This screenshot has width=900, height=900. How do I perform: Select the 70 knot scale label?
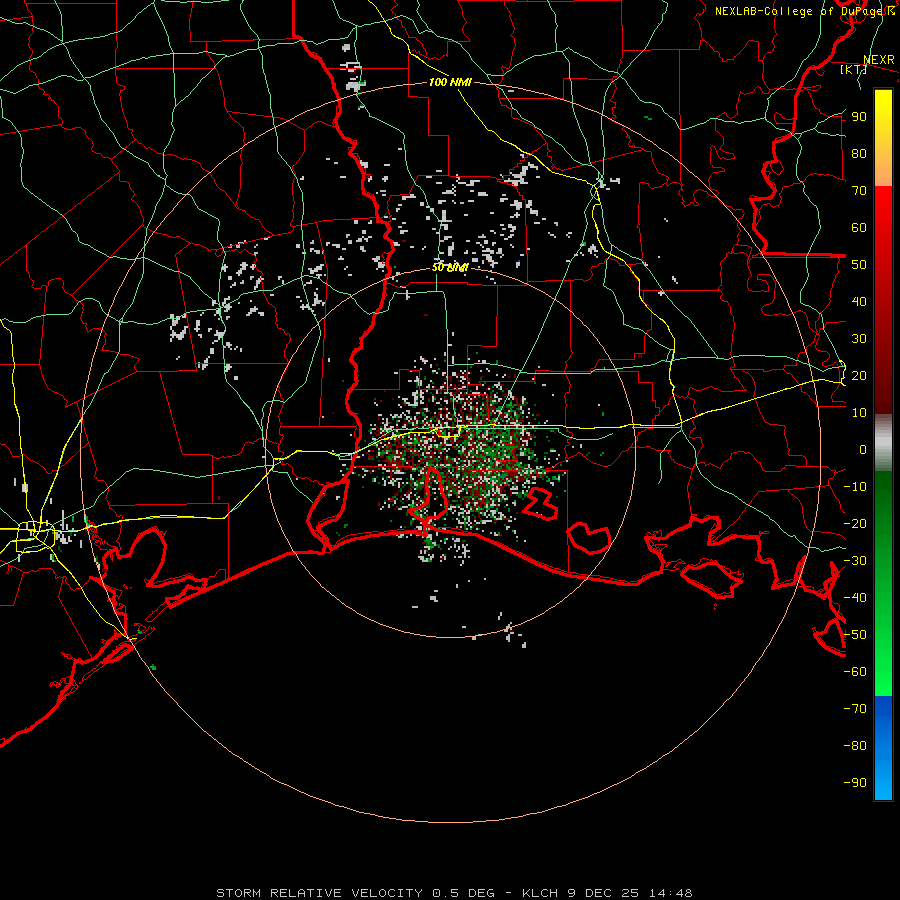pos(859,191)
